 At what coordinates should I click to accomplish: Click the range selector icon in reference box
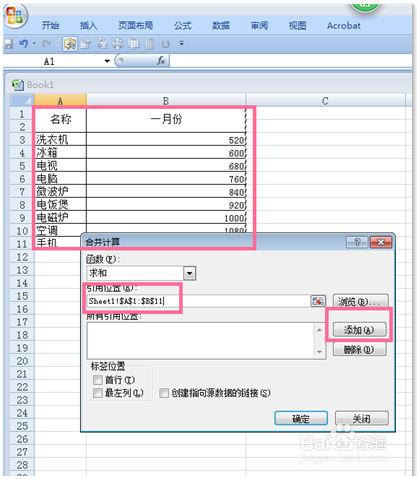[318, 301]
